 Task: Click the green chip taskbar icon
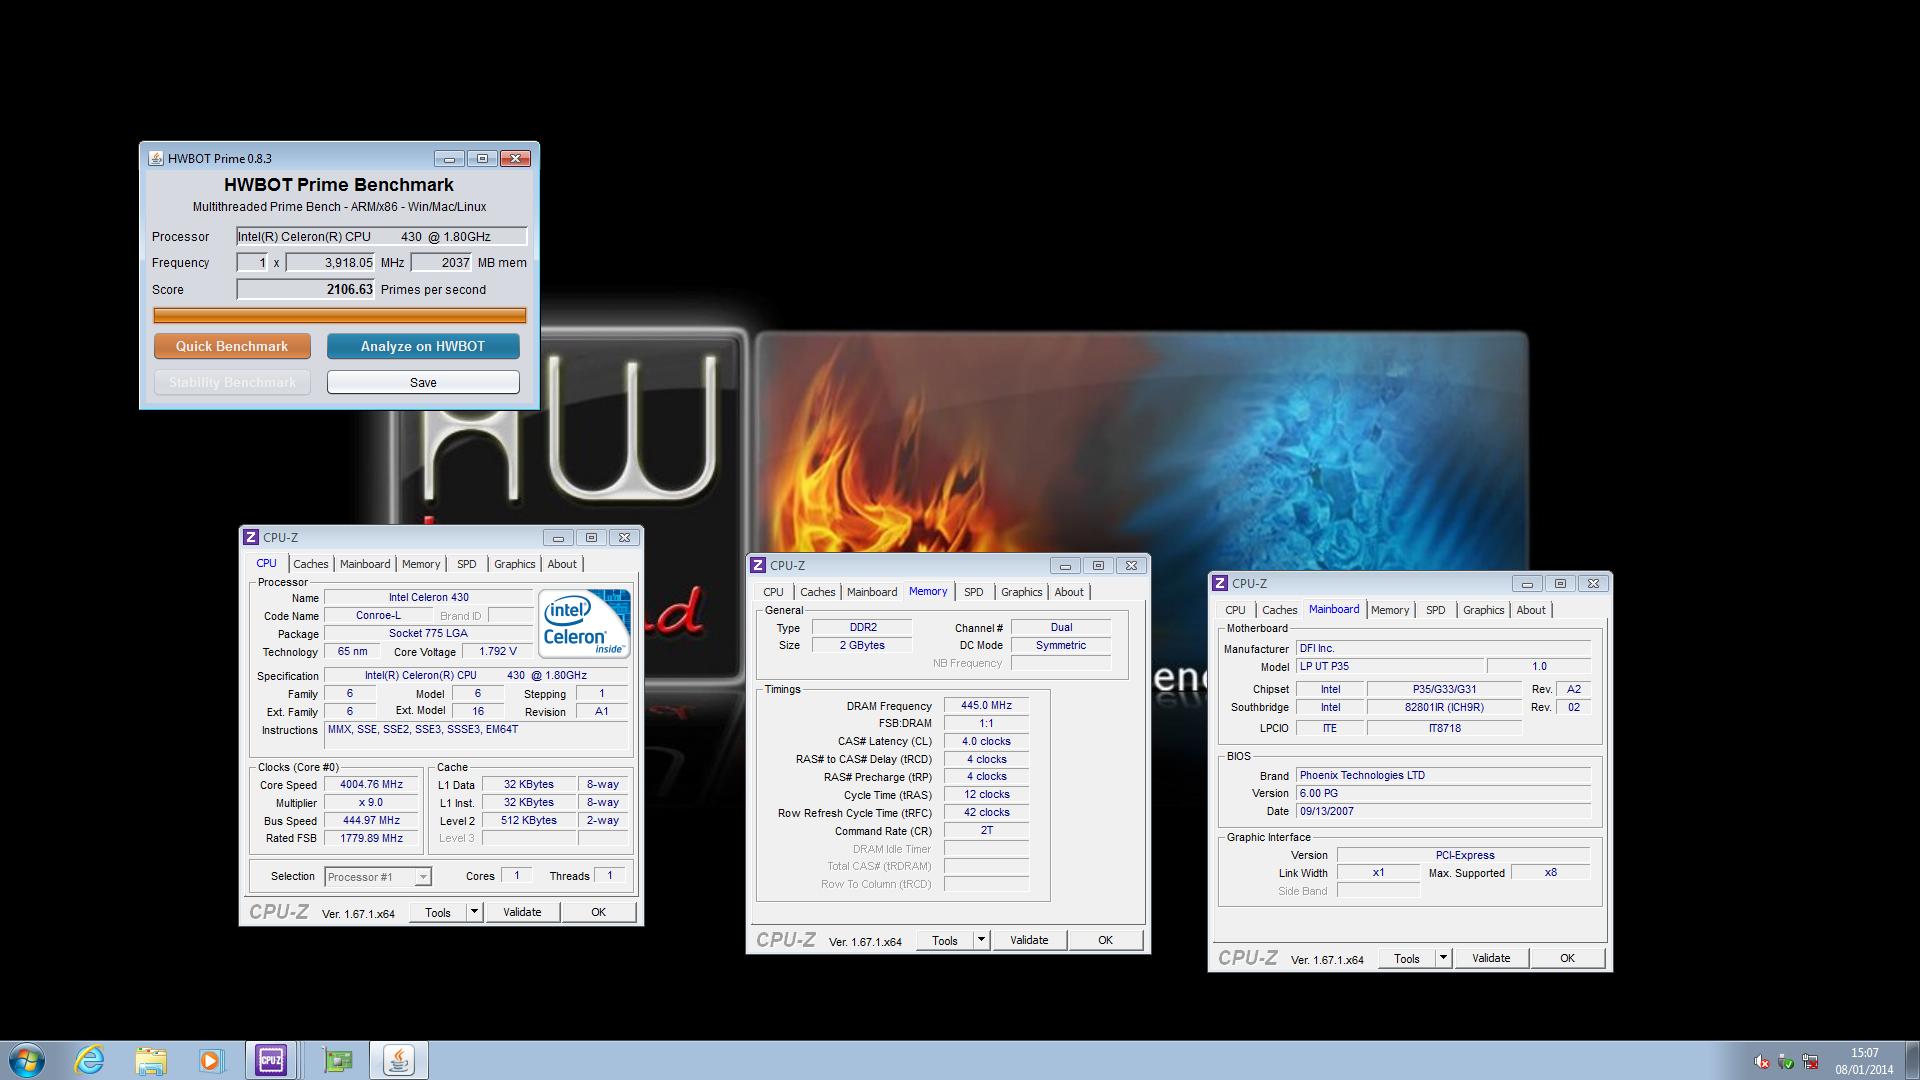[x=338, y=1060]
